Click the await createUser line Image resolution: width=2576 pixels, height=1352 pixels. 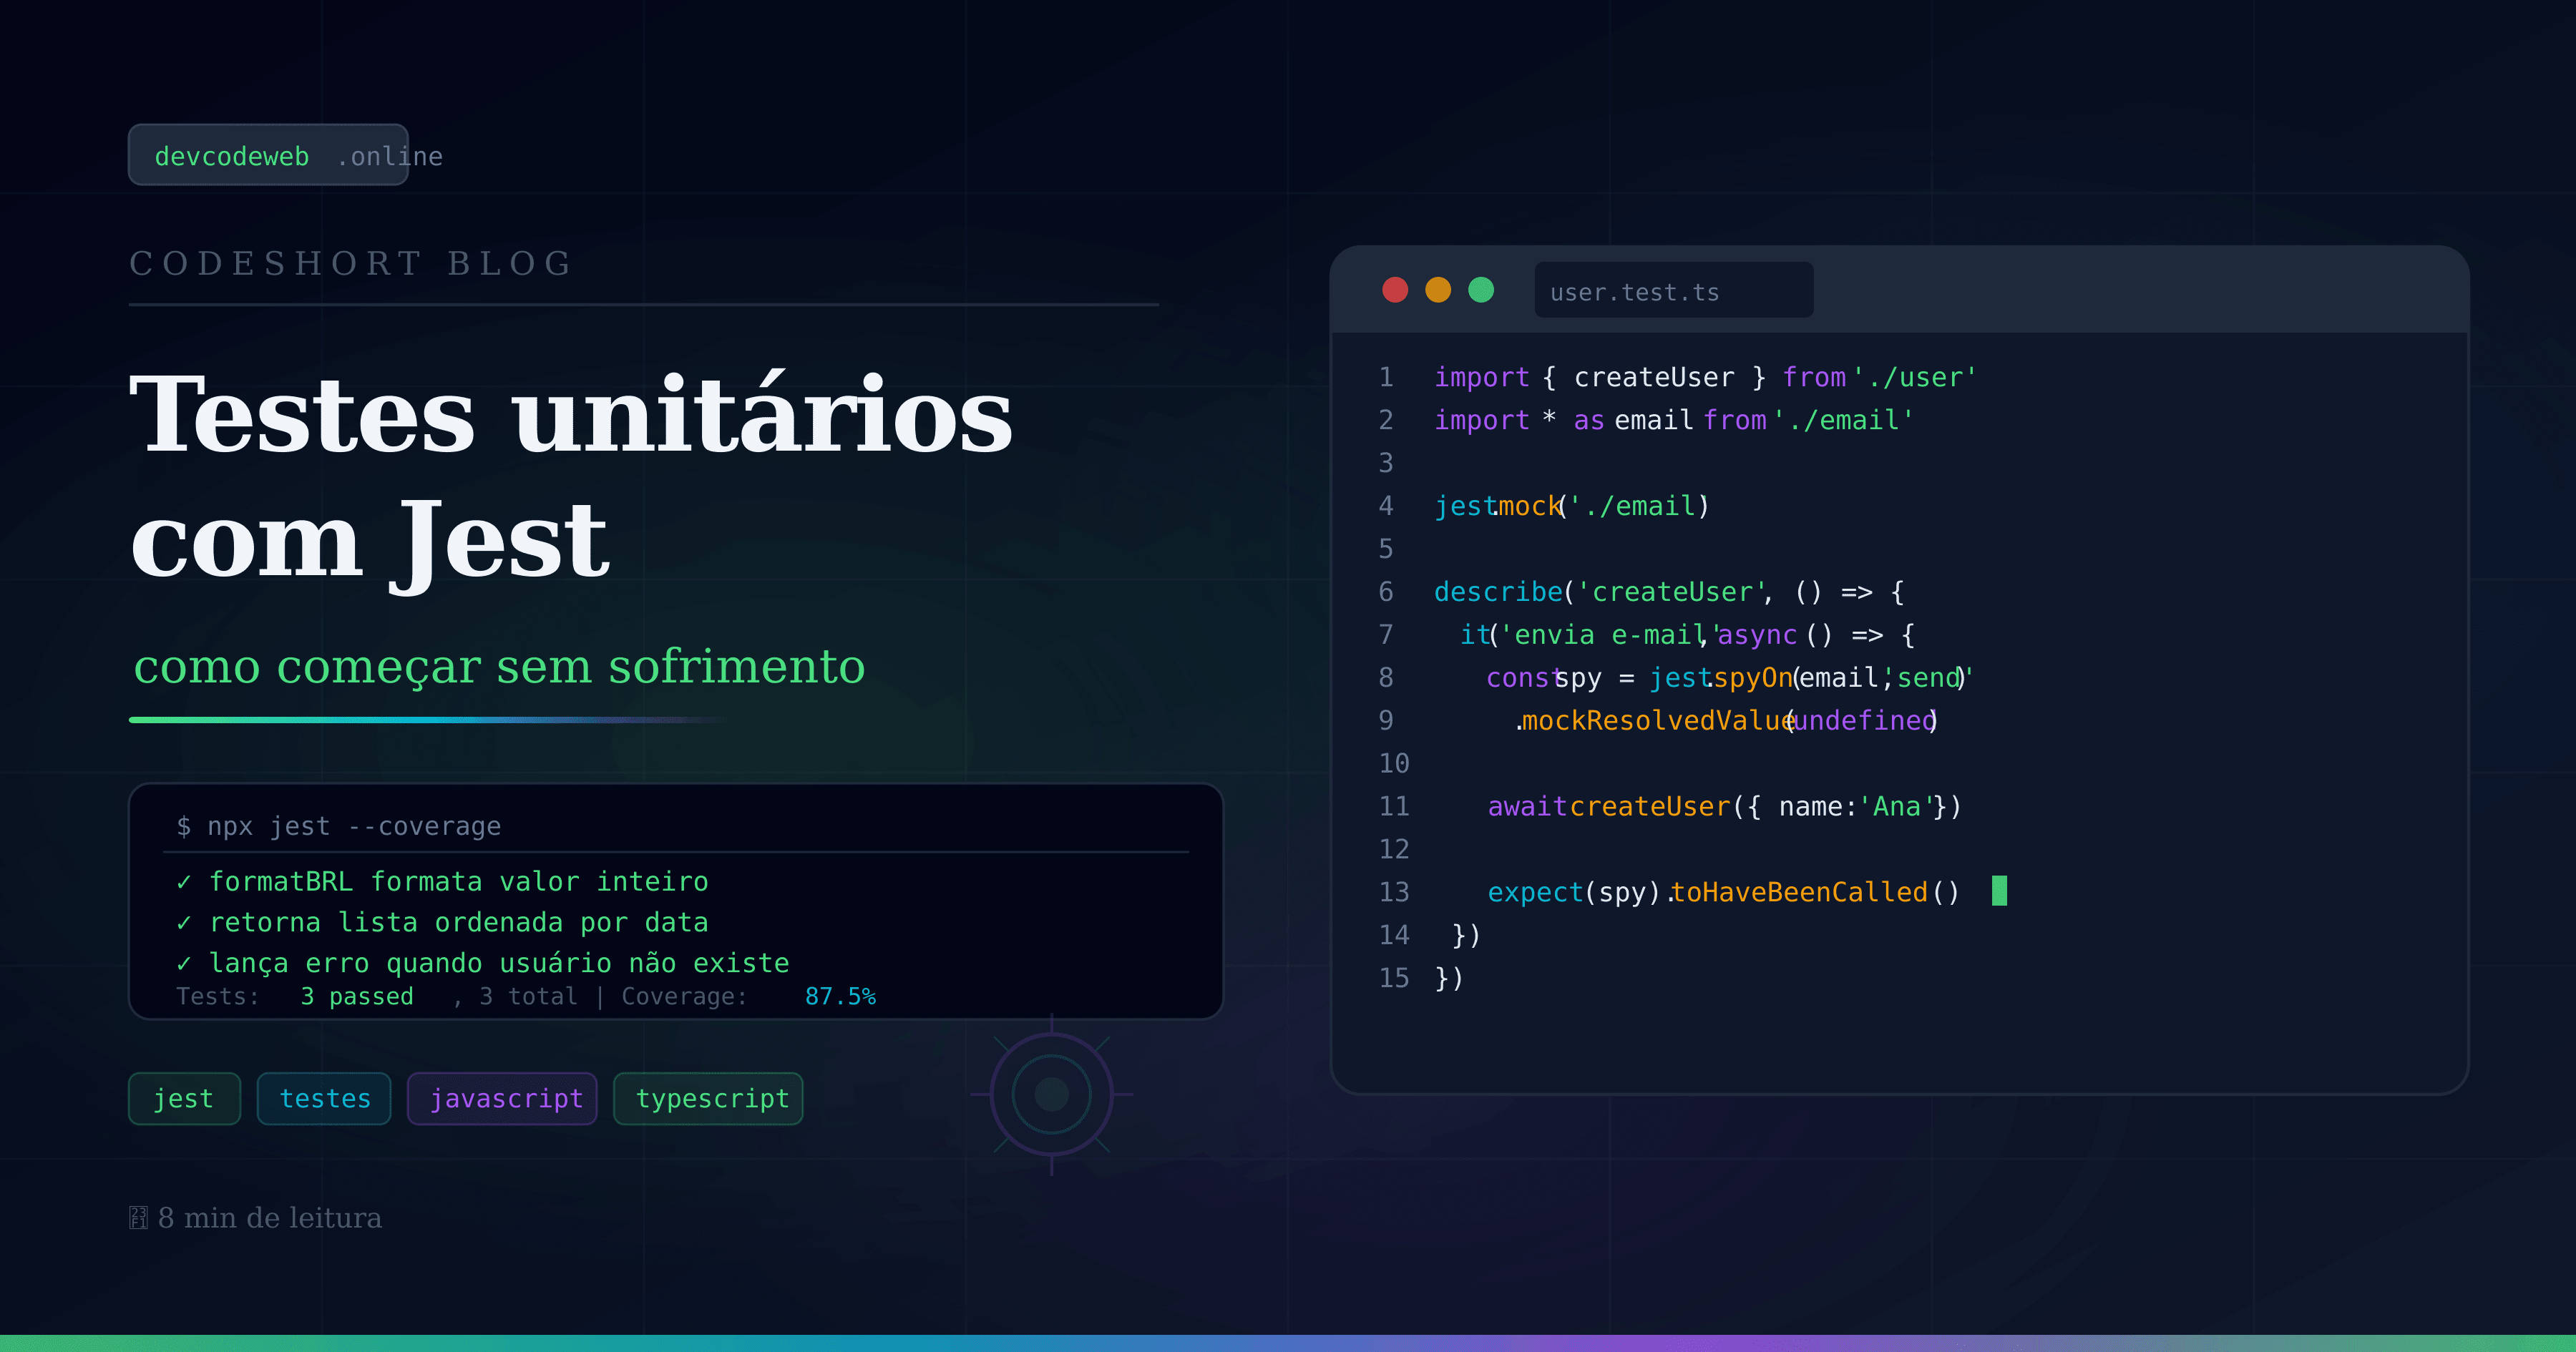click(1725, 807)
